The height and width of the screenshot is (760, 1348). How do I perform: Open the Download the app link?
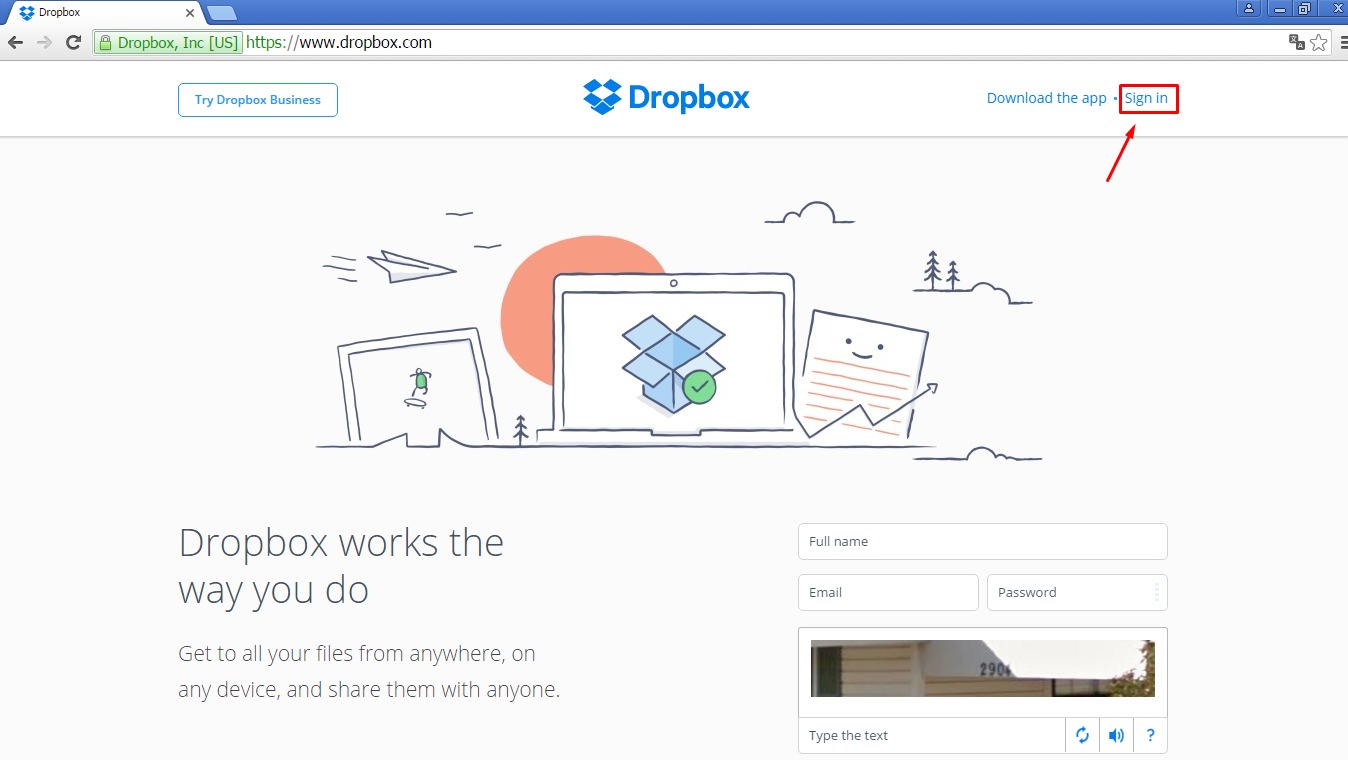point(1046,98)
